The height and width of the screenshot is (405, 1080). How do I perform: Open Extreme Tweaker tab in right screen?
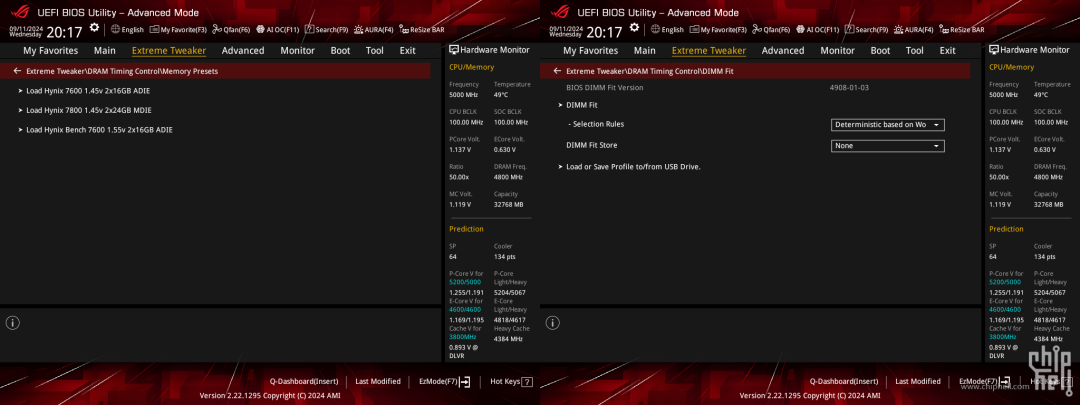coord(709,50)
